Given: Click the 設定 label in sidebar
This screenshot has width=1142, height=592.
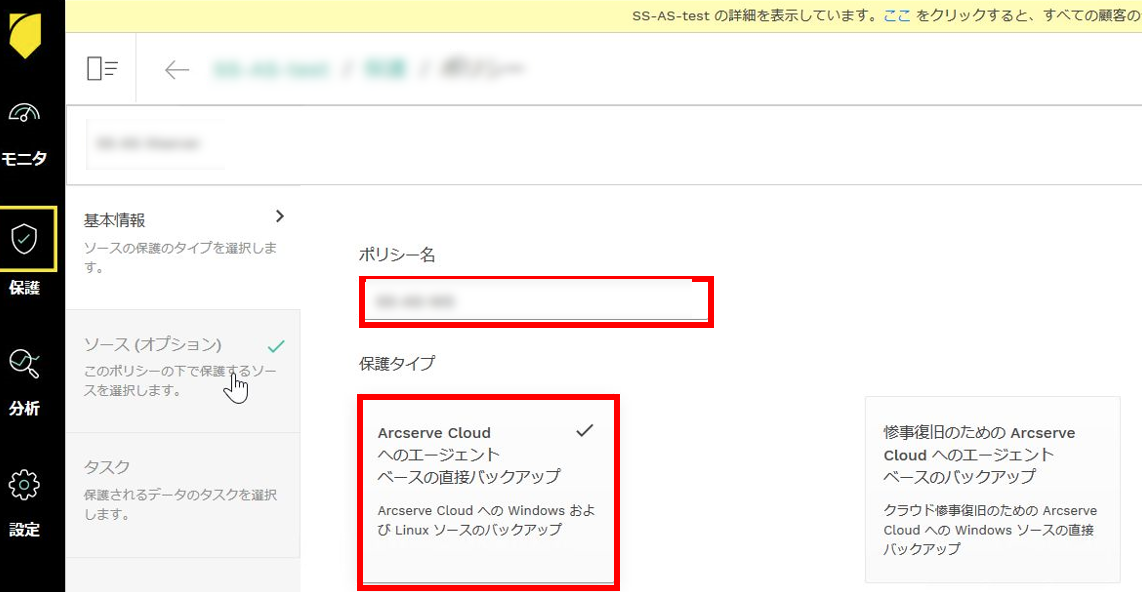Looking at the screenshot, I should click(24, 529).
